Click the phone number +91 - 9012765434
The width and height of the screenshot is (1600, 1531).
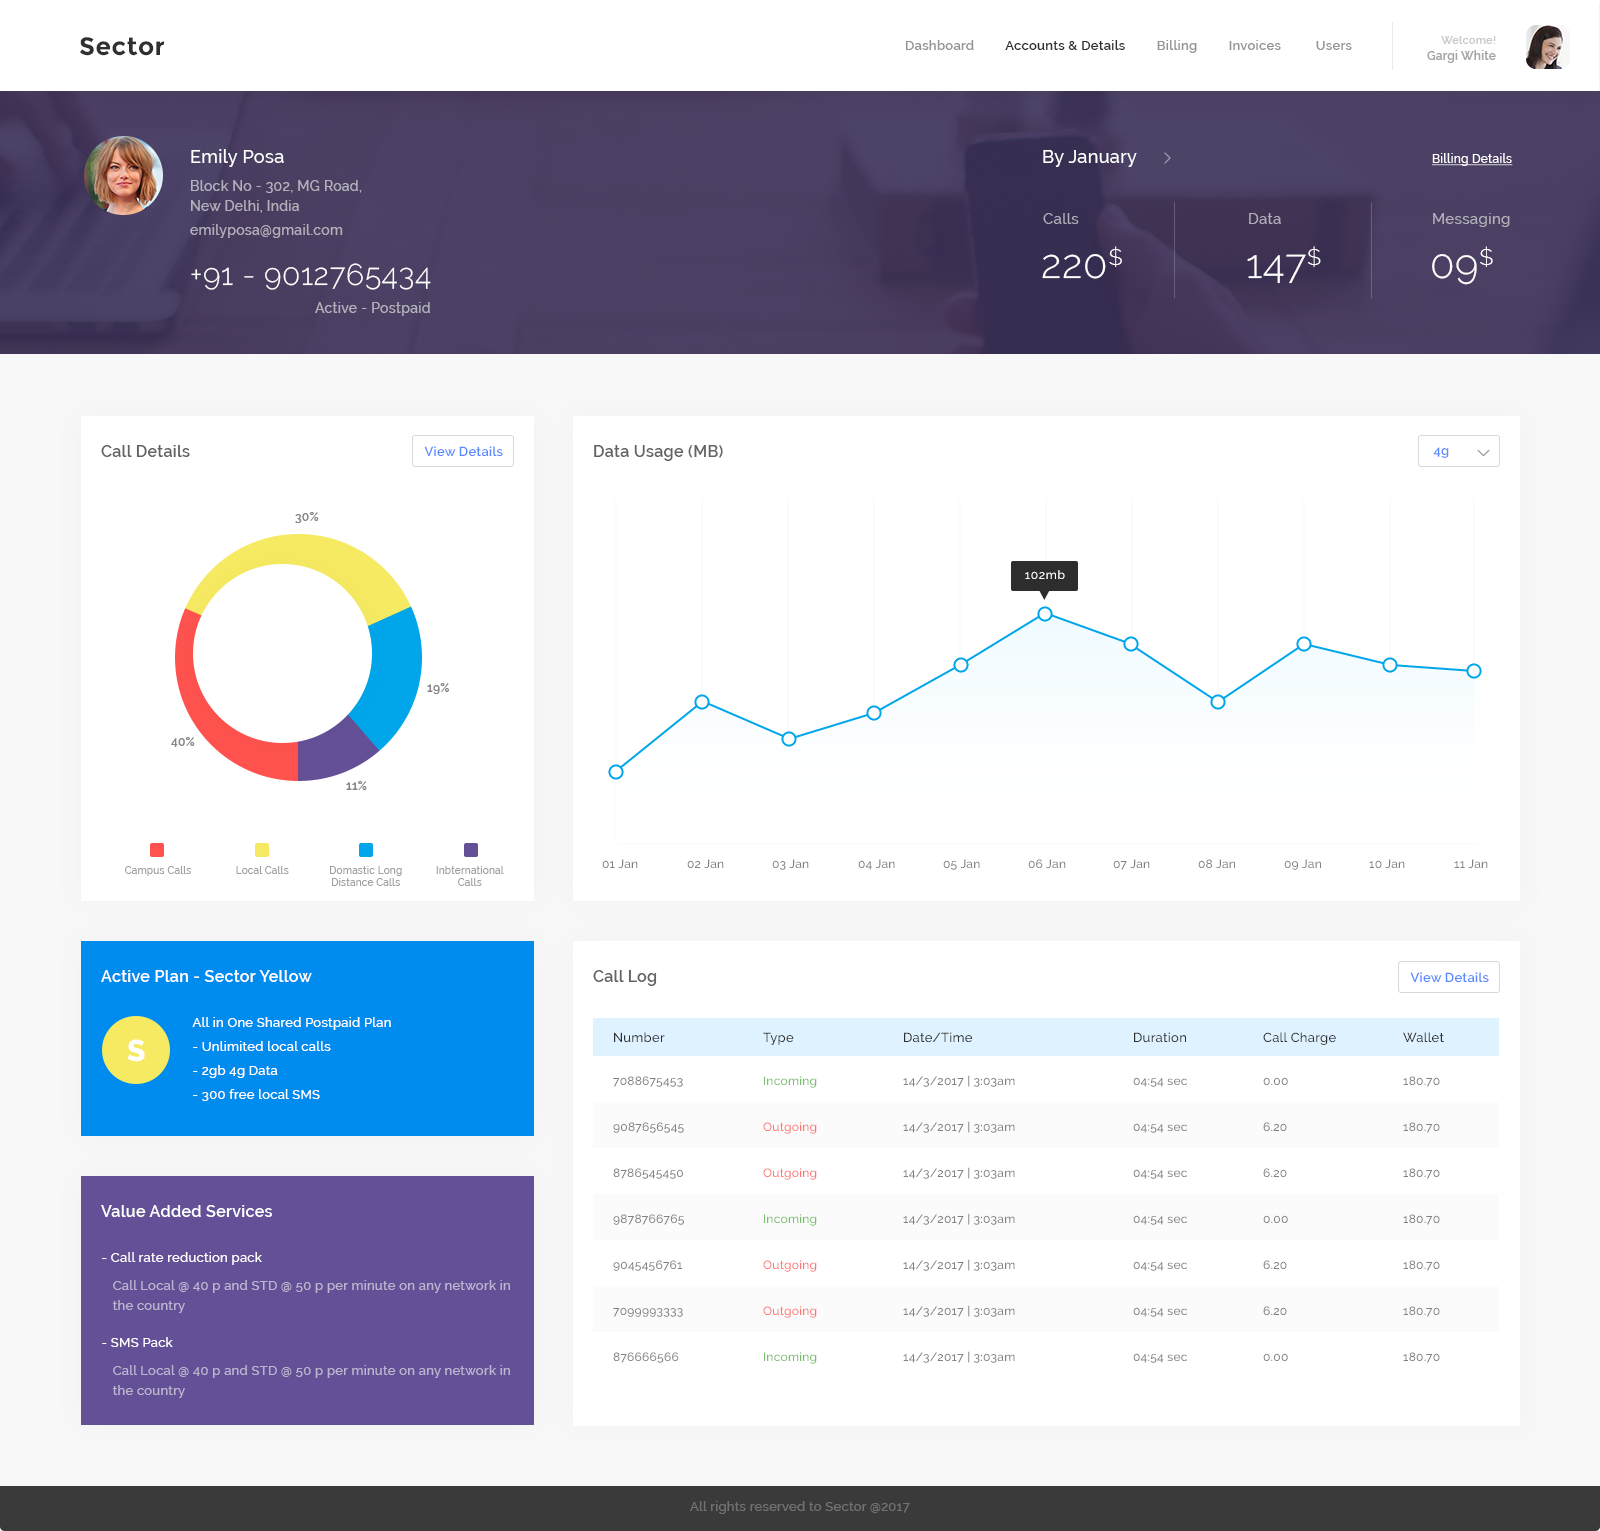[x=310, y=276]
